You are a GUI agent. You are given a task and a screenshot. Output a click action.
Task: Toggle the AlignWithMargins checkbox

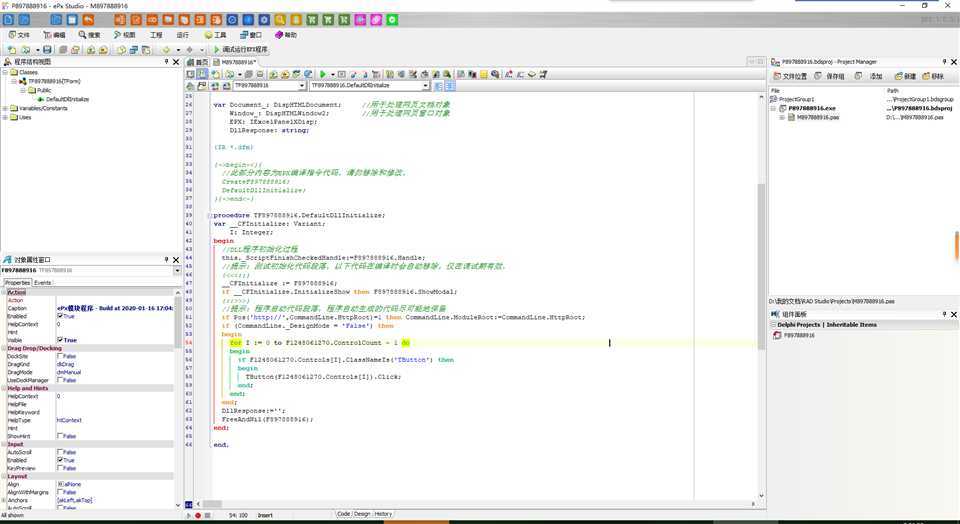(x=60, y=492)
